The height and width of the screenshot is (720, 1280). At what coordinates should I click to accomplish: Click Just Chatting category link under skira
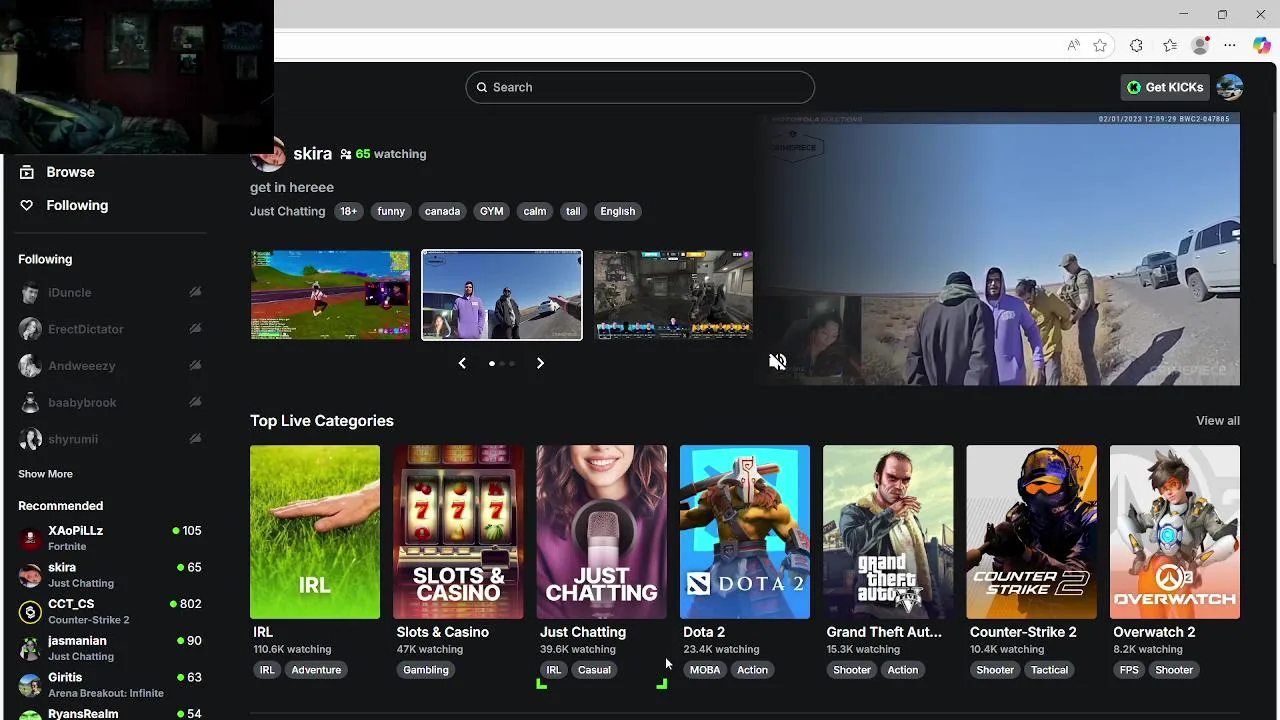pyautogui.click(x=288, y=211)
